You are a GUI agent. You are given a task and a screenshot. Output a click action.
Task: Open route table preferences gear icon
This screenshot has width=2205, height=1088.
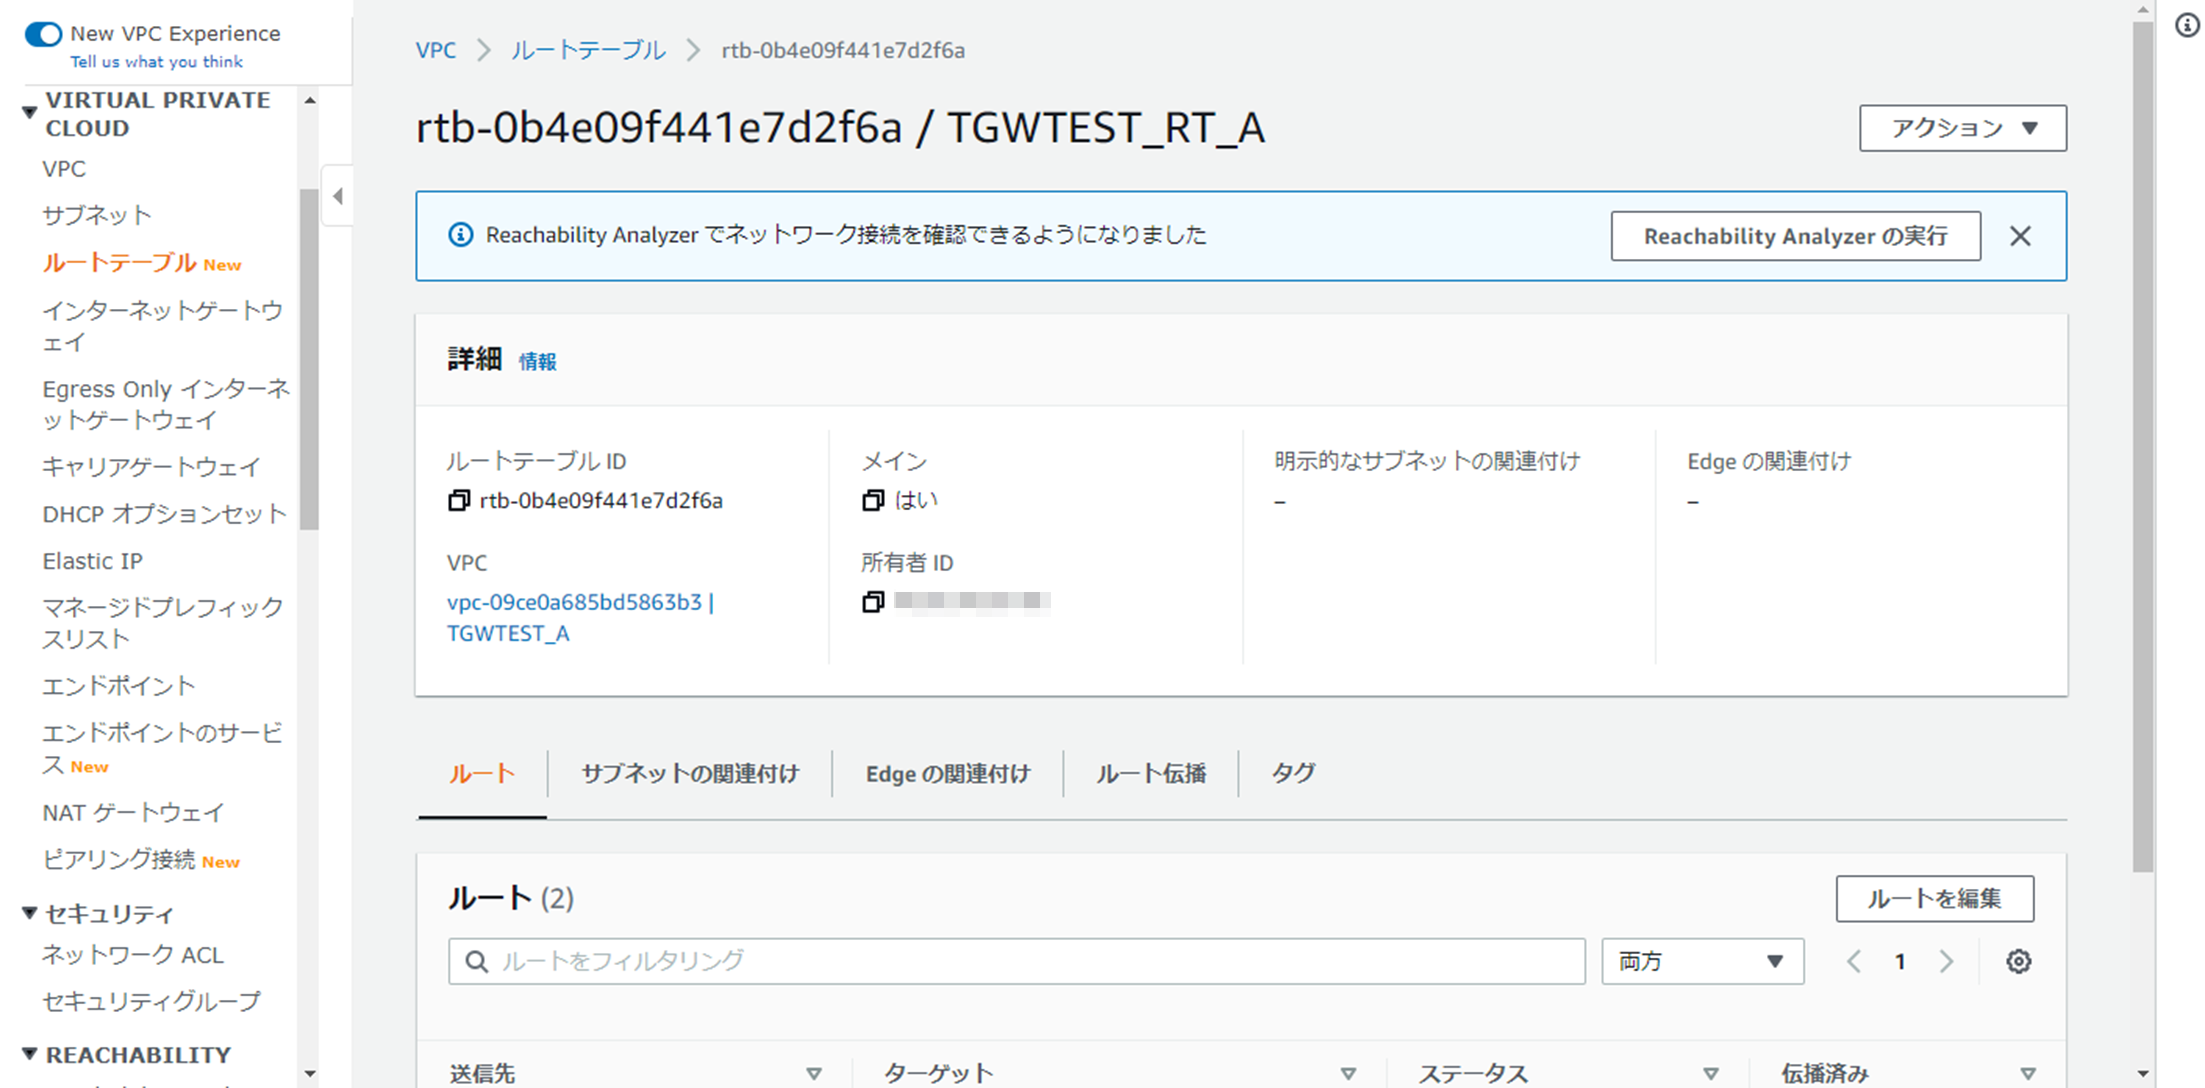coord(2018,961)
